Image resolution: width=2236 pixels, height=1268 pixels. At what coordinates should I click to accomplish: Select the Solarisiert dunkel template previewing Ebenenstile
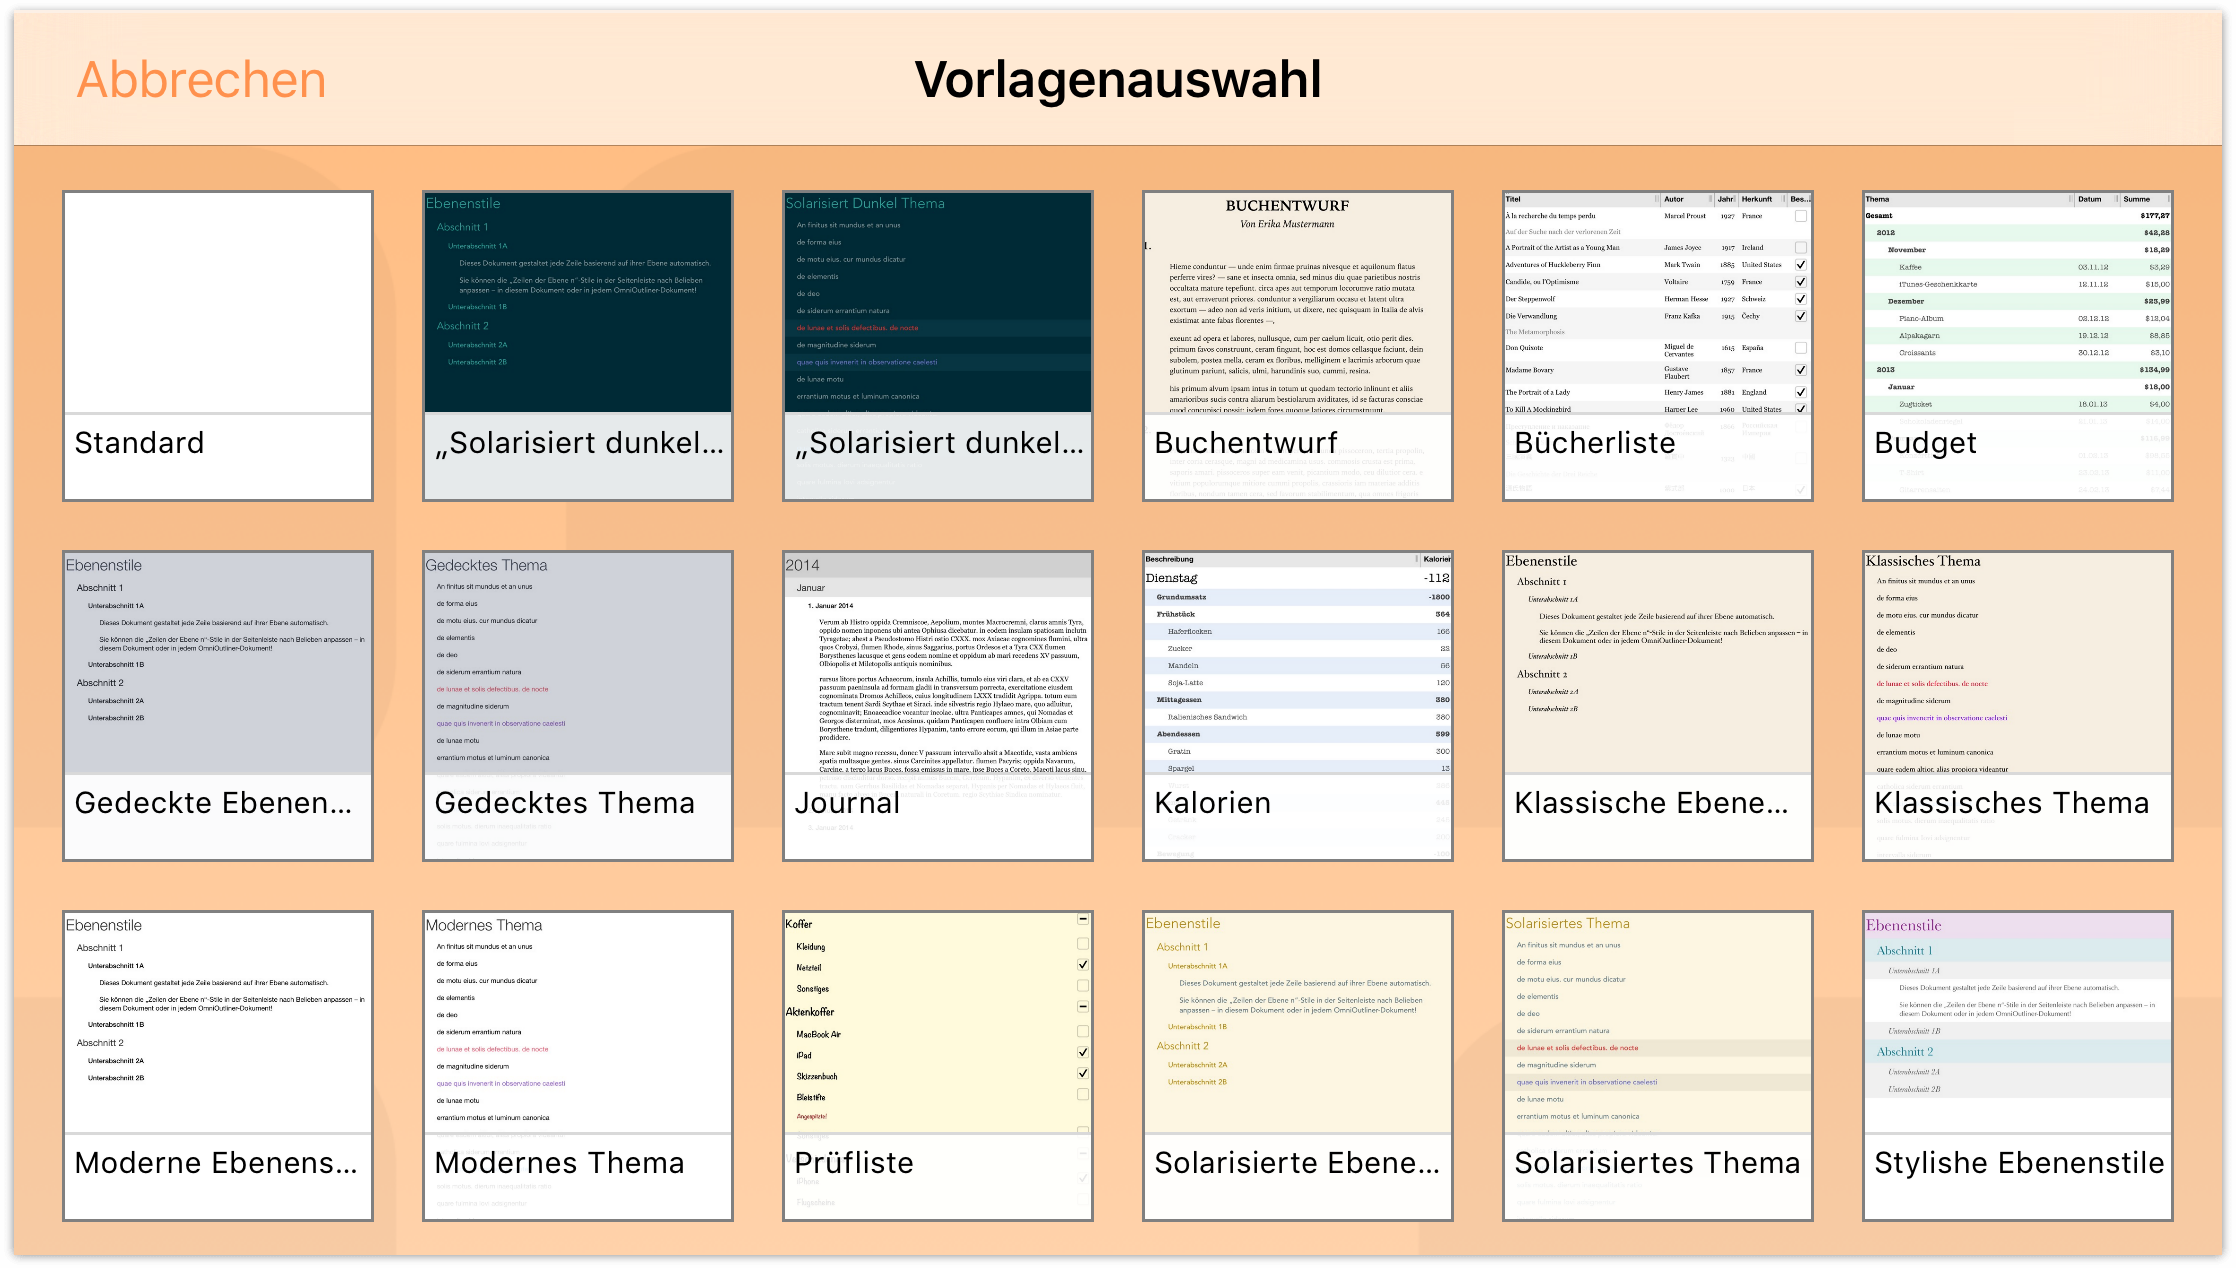point(578,346)
